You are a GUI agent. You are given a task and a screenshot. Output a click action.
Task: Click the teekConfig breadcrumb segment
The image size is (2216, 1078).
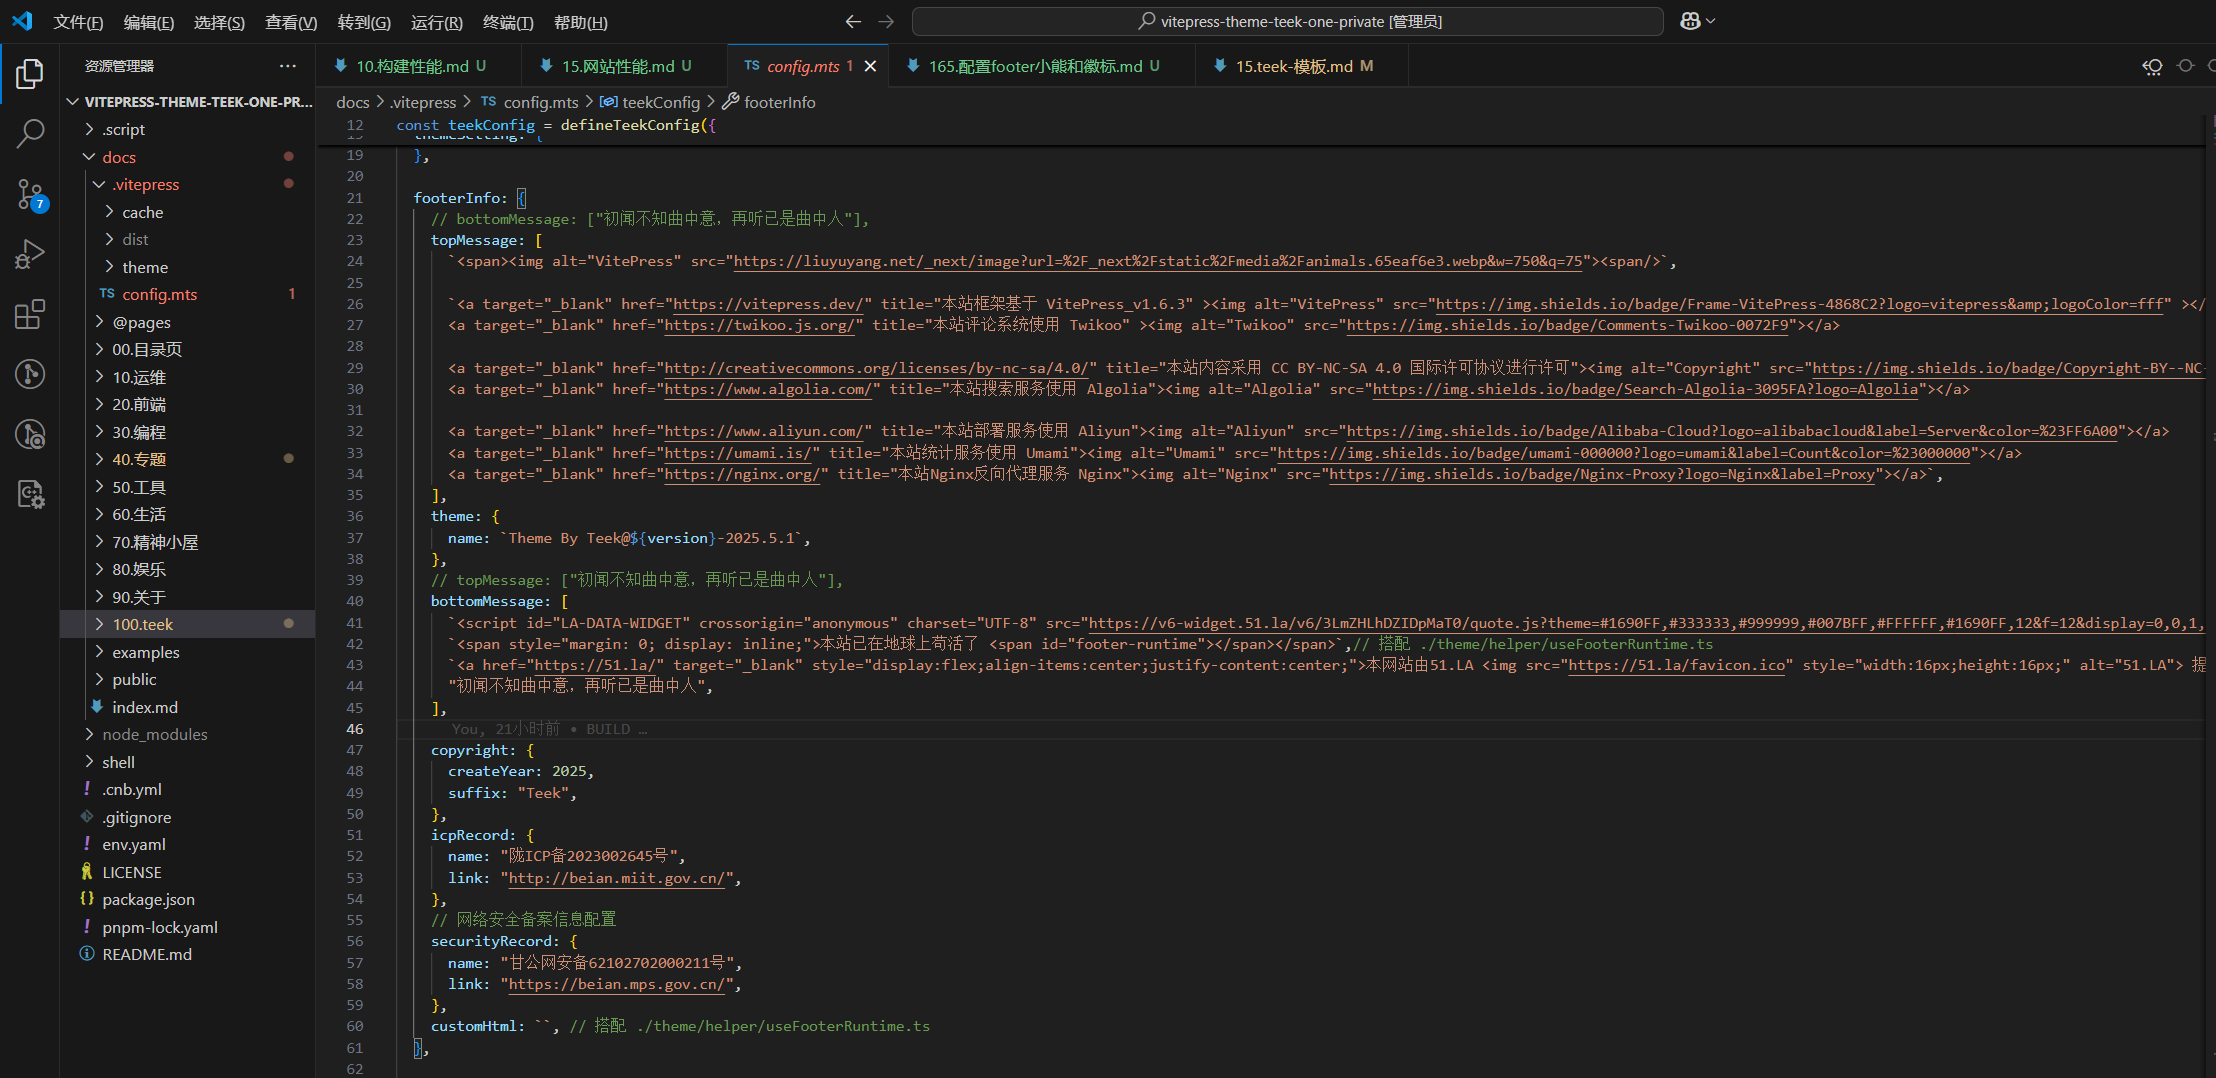pos(650,102)
